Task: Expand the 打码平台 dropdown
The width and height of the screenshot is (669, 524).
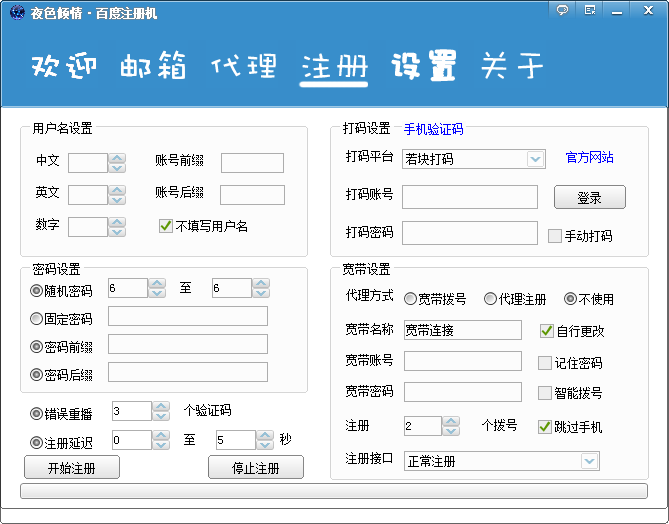Action: tap(535, 159)
